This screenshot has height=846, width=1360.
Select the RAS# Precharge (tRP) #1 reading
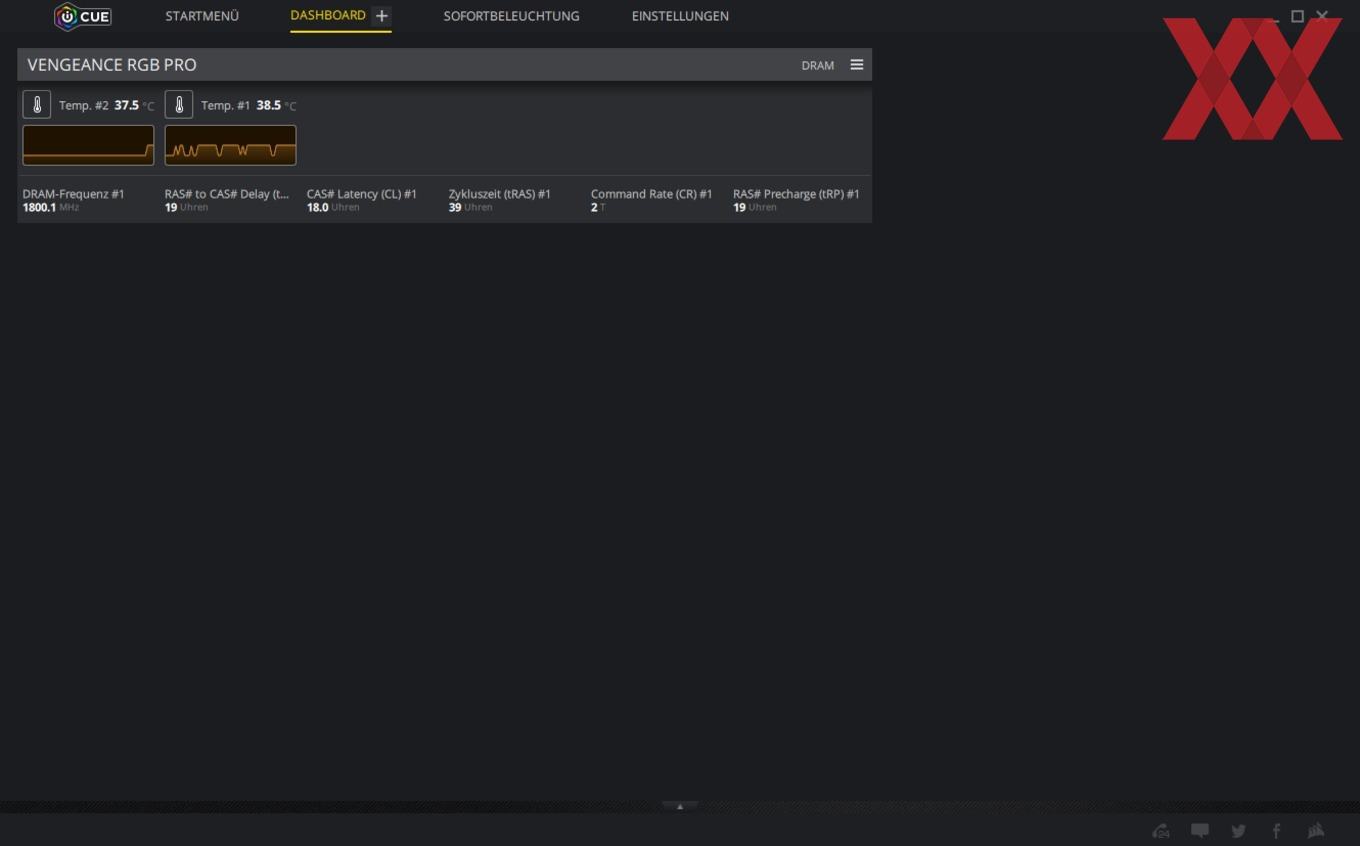796,200
